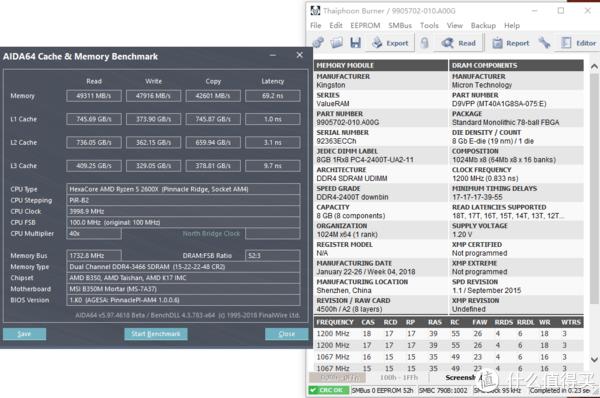600x398 pixels.
Task: Click the Memory Read value 49311 MB/s
Action: [94, 96]
